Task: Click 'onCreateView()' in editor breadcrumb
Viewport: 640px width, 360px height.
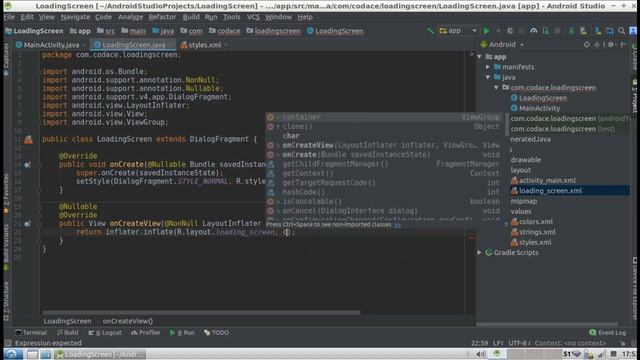Action: (x=127, y=321)
